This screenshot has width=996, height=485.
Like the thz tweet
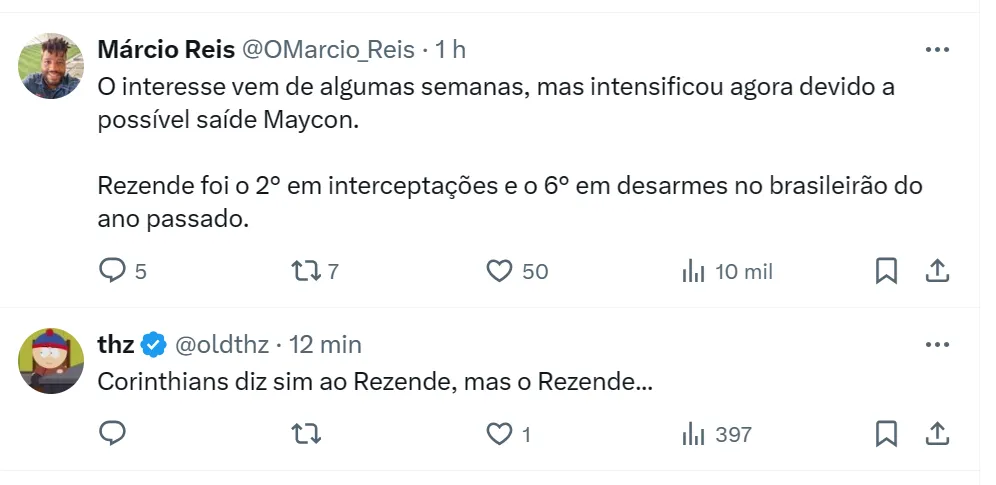pyautogui.click(x=499, y=433)
